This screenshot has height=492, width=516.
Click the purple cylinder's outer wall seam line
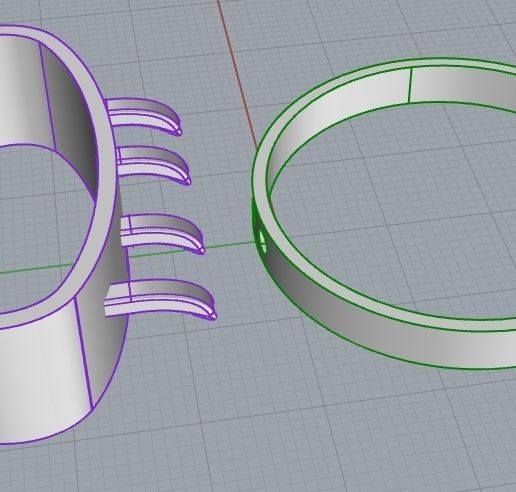pos(83,353)
